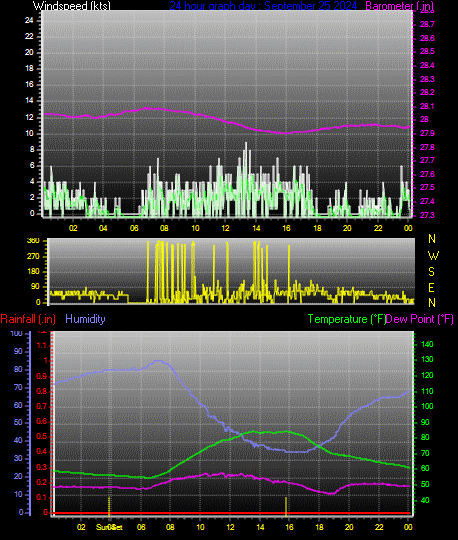Viewport: 458px width, 540px height.
Task: Select the 'Dew Point (°F)' legend label
Action: (419, 319)
